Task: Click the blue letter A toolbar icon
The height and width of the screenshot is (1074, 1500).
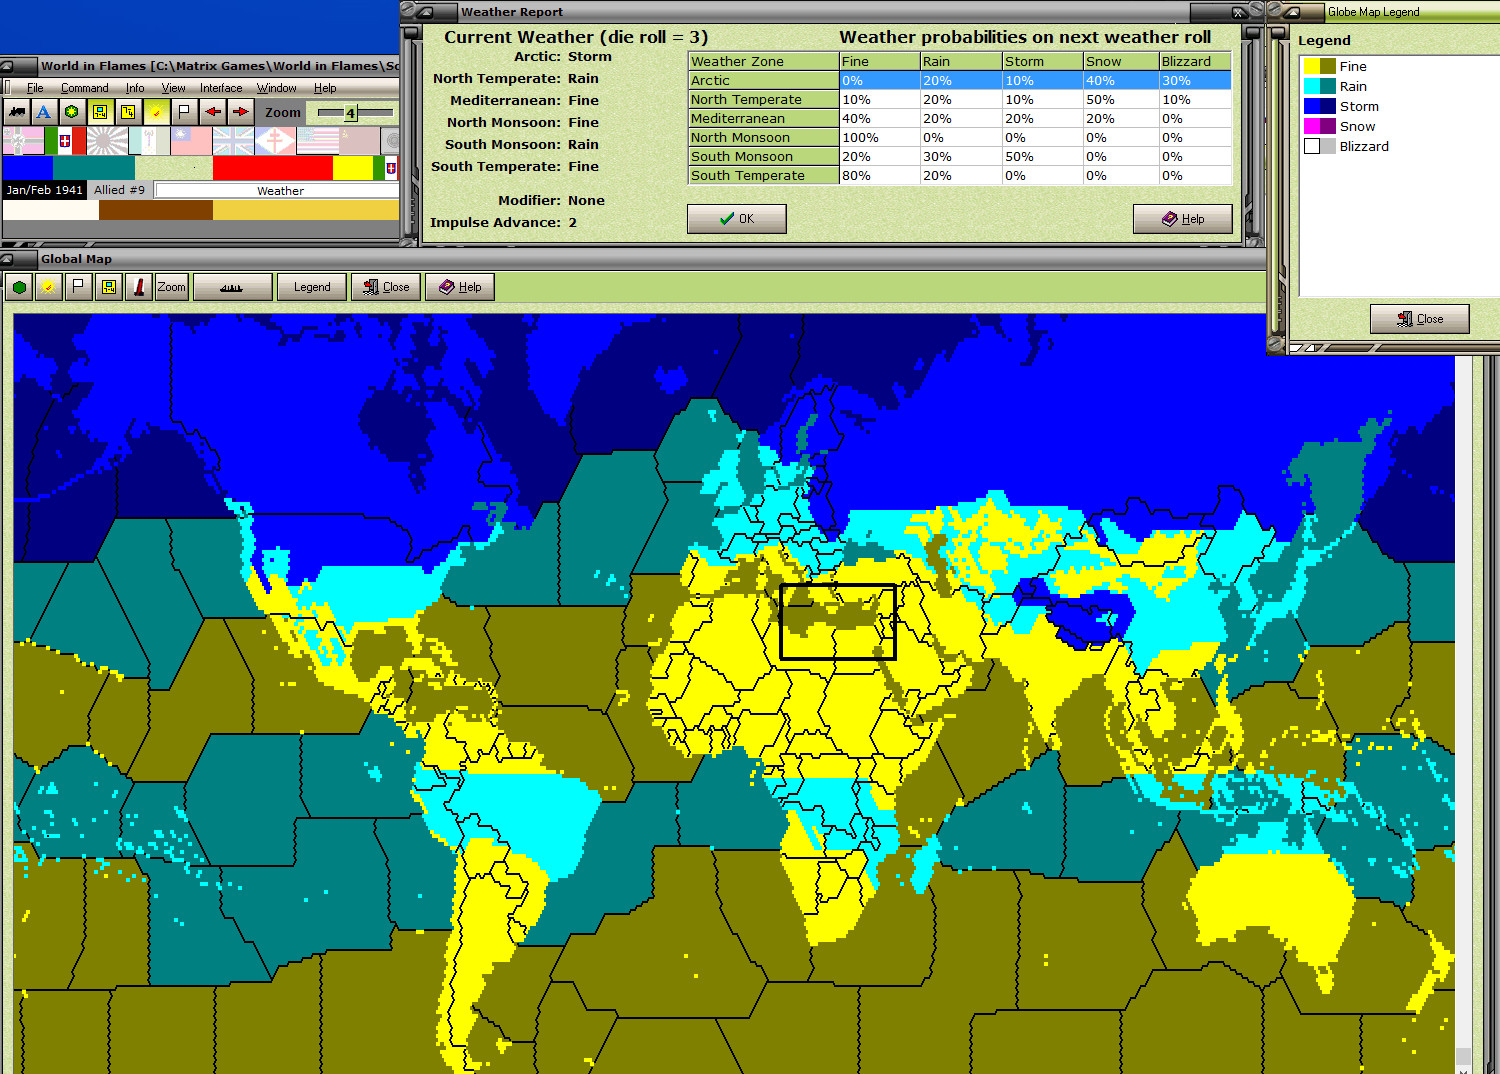Action: 44,112
